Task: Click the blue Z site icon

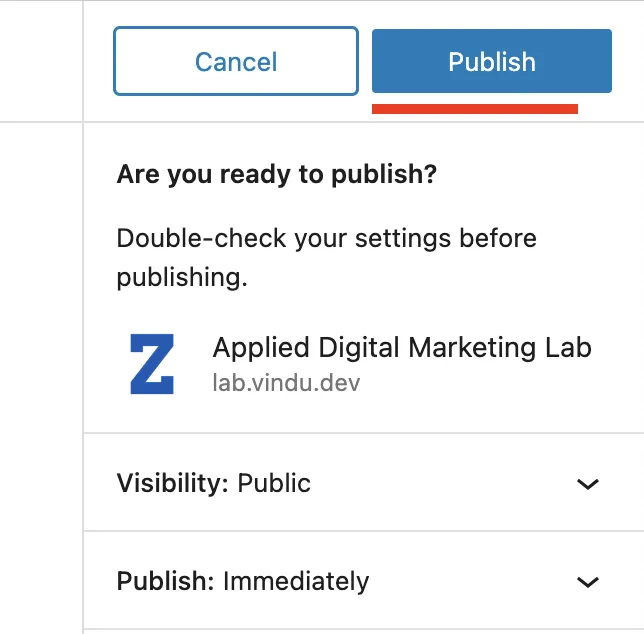Action: (x=152, y=364)
